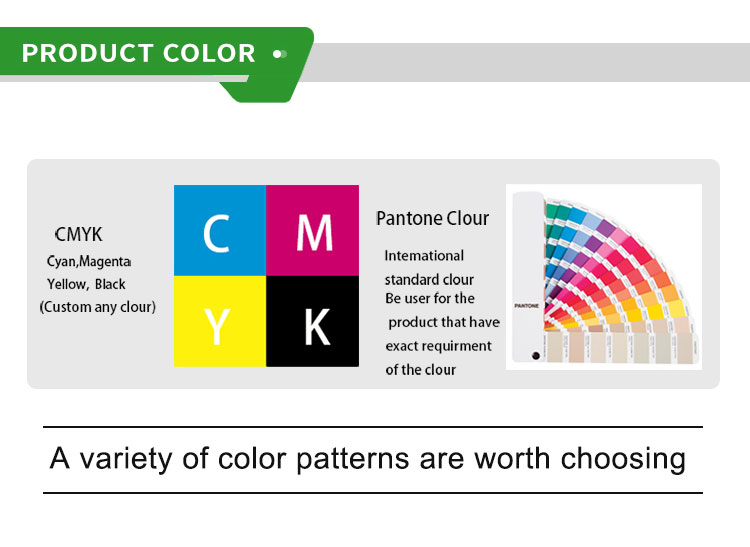The height and width of the screenshot is (547, 750).
Task: Click the "standard clour" text line
Action: [429, 279]
